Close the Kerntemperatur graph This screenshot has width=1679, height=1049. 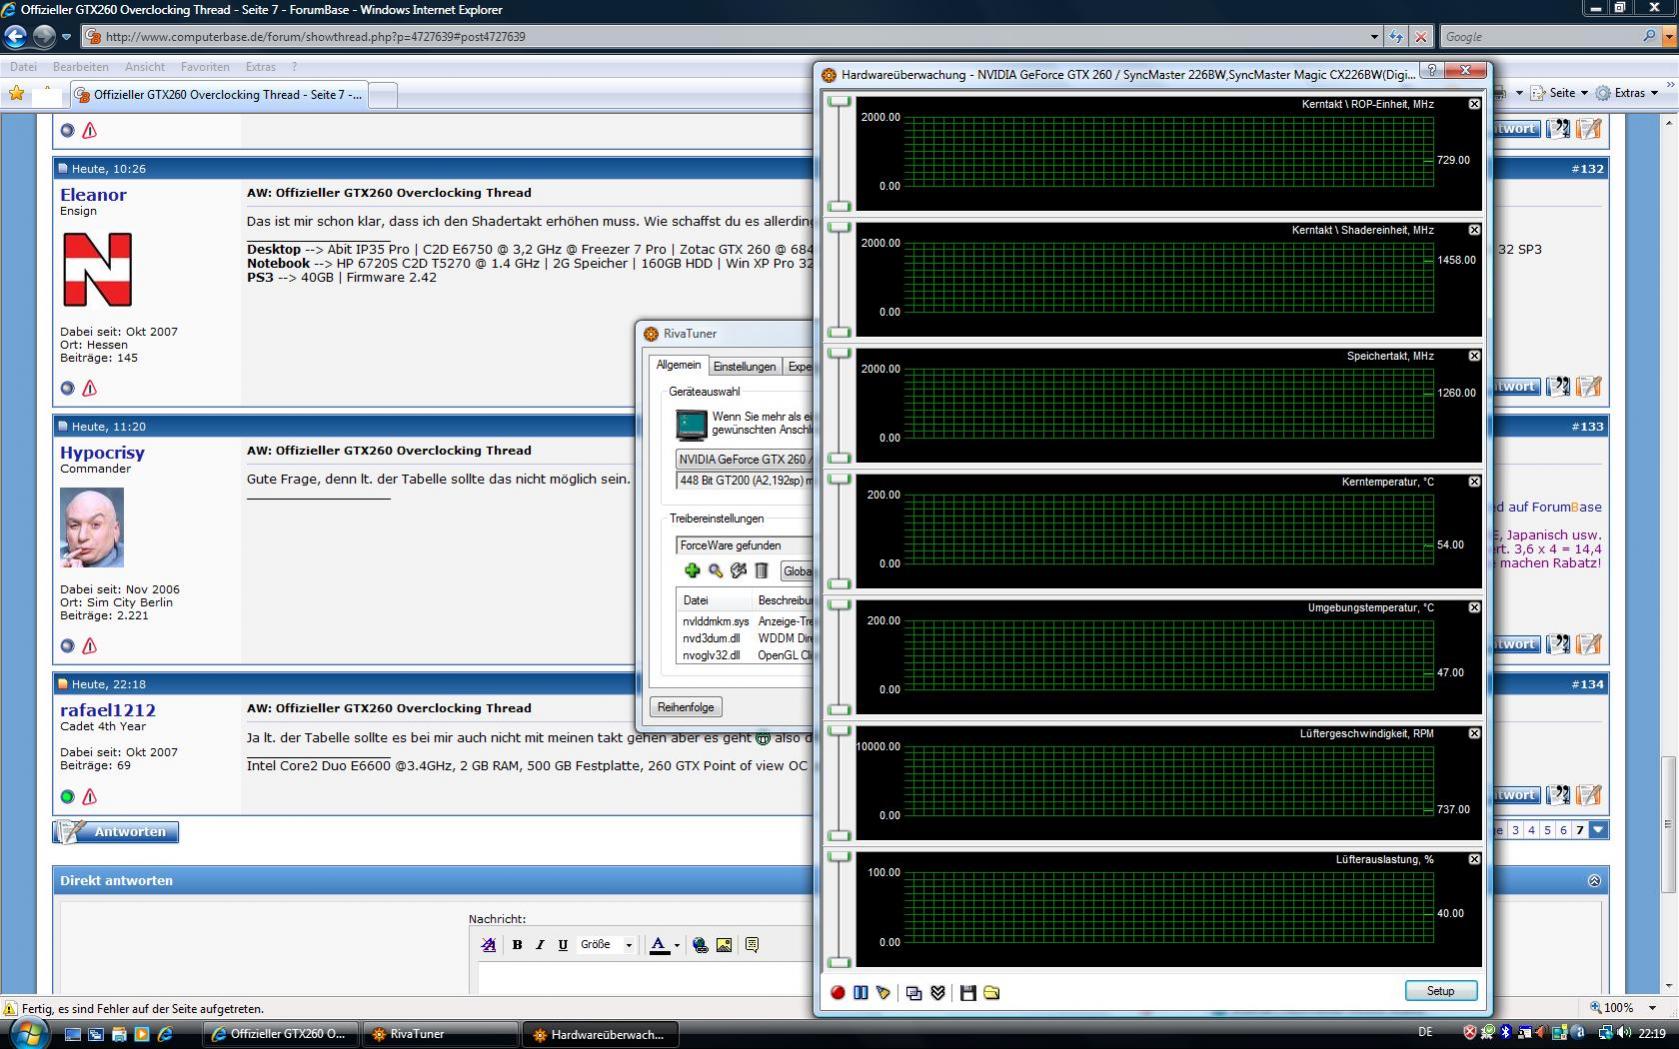pos(1474,482)
